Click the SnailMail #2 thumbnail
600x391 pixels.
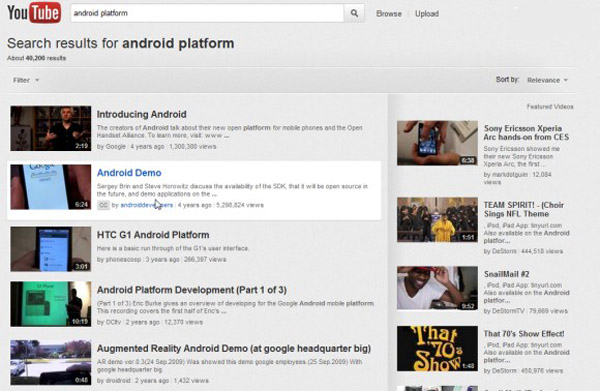pos(437,288)
